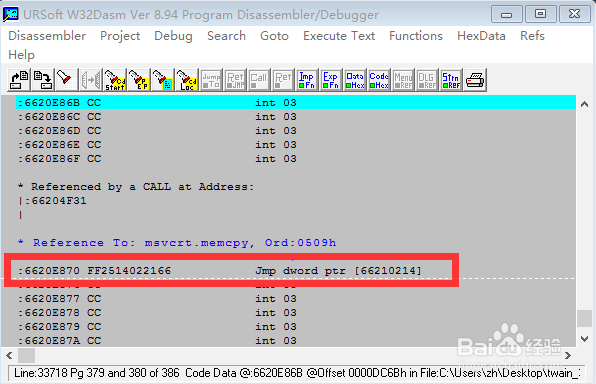Open the Debug menu
The image size is (596, 384).
(173, 36)
